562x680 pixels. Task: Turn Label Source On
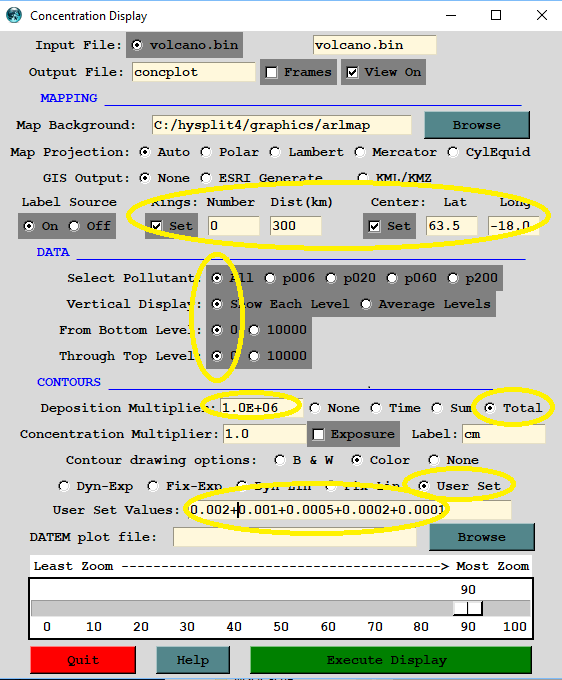click(29, 226)
